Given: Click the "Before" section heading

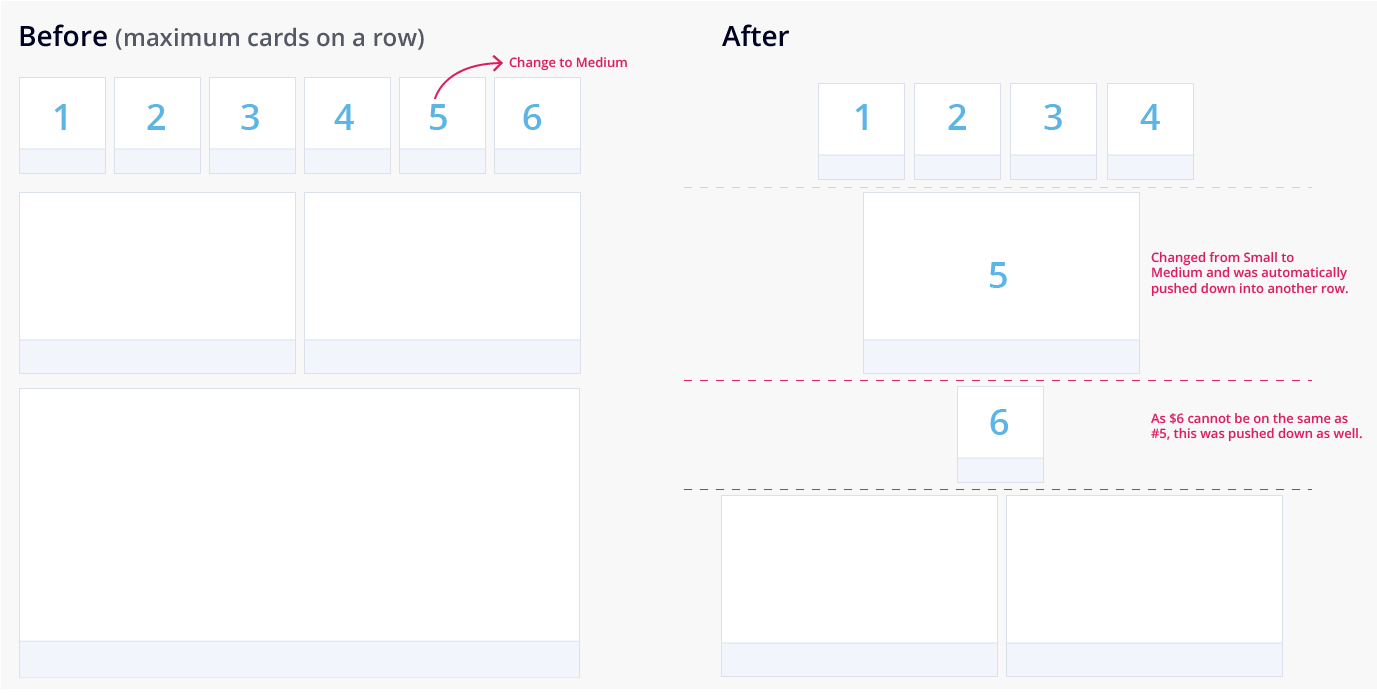Looking at the screenshot, I should [62, 37].
